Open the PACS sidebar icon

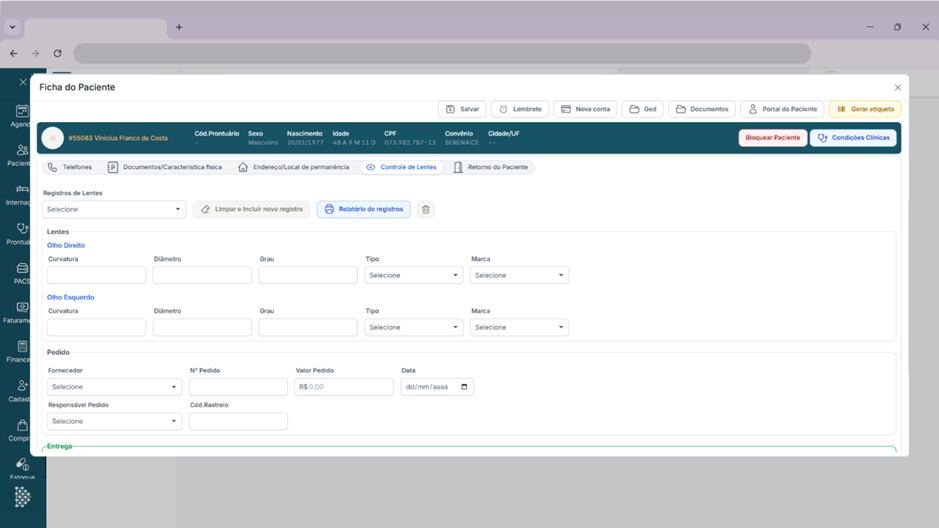pos(21,270)
